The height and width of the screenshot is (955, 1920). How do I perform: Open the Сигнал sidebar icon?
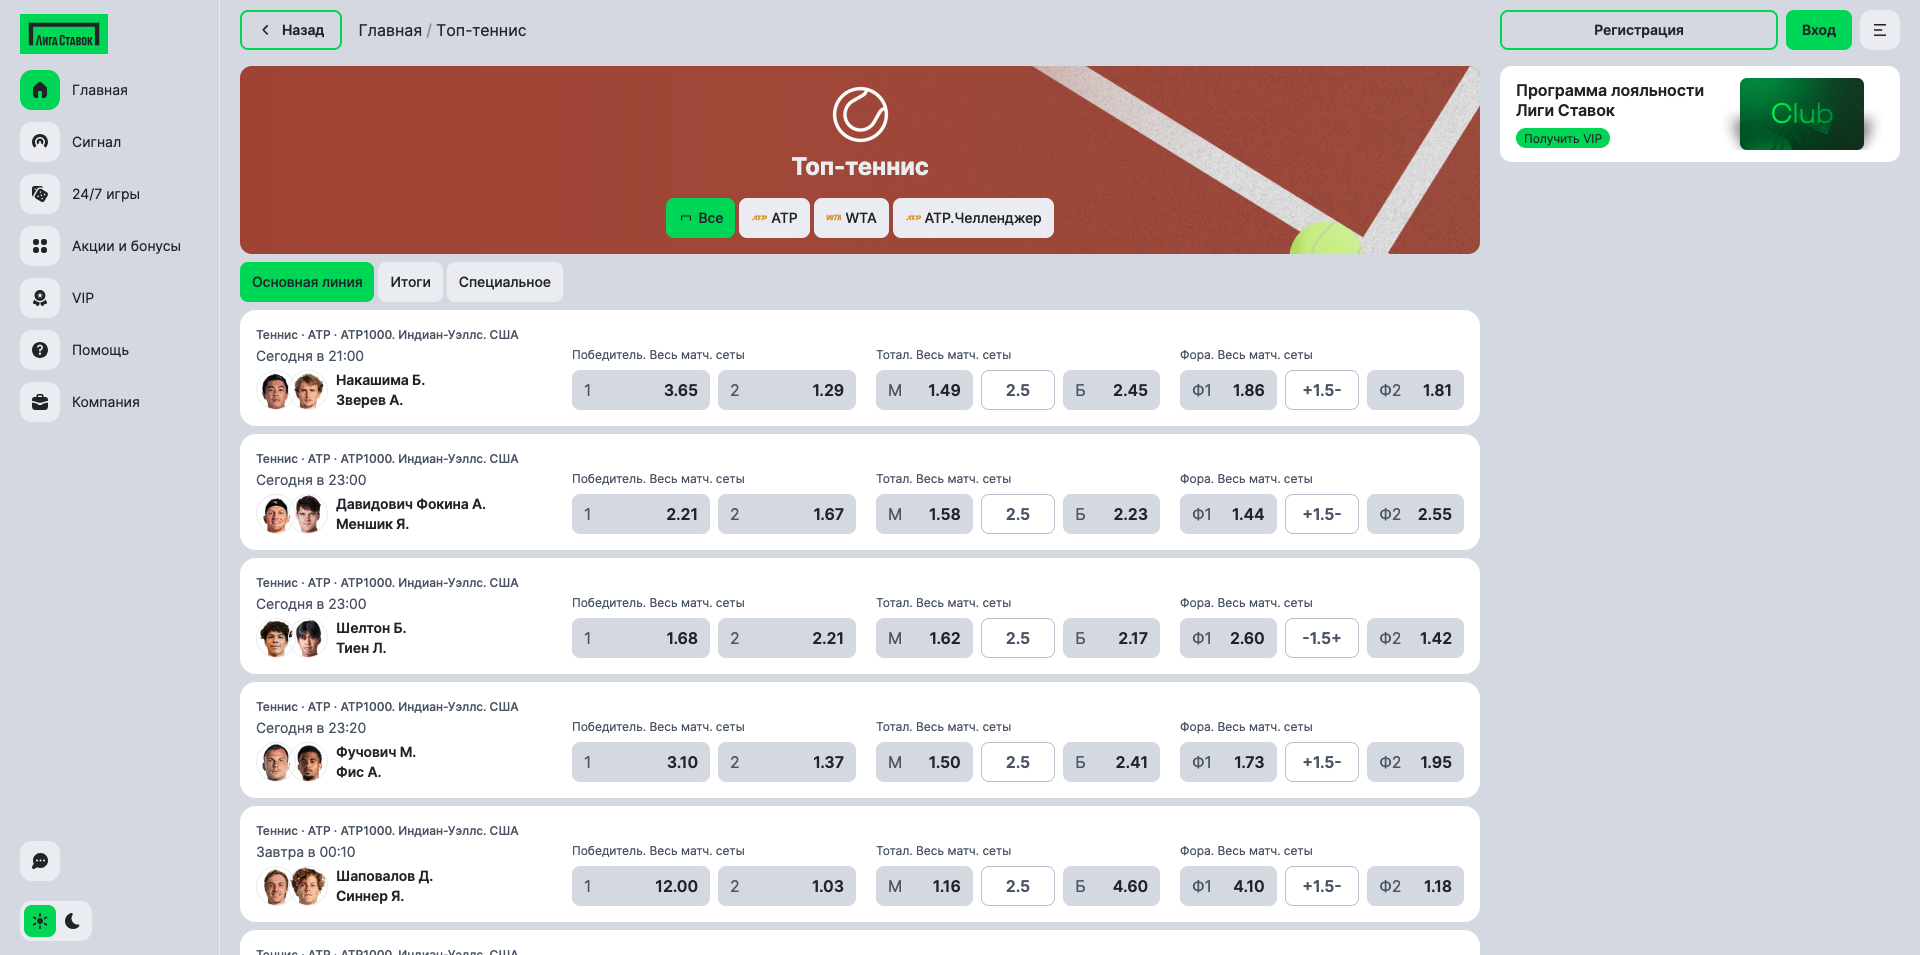pyautogui.click(x=40, y=142)
